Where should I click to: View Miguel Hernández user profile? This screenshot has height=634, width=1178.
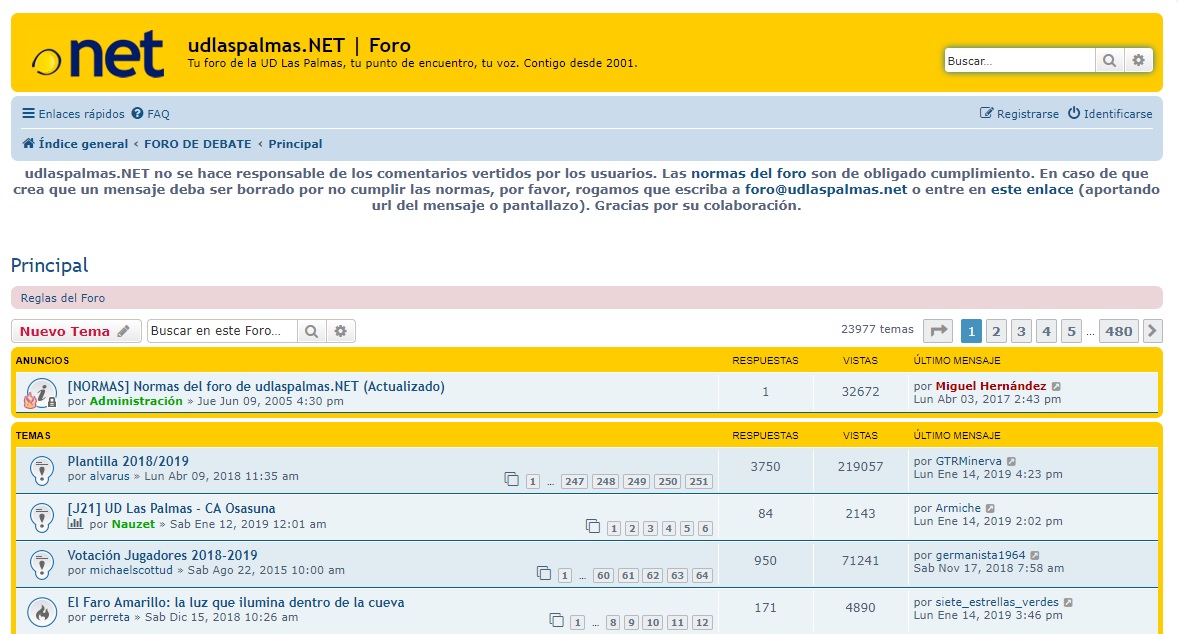(991, 386)
